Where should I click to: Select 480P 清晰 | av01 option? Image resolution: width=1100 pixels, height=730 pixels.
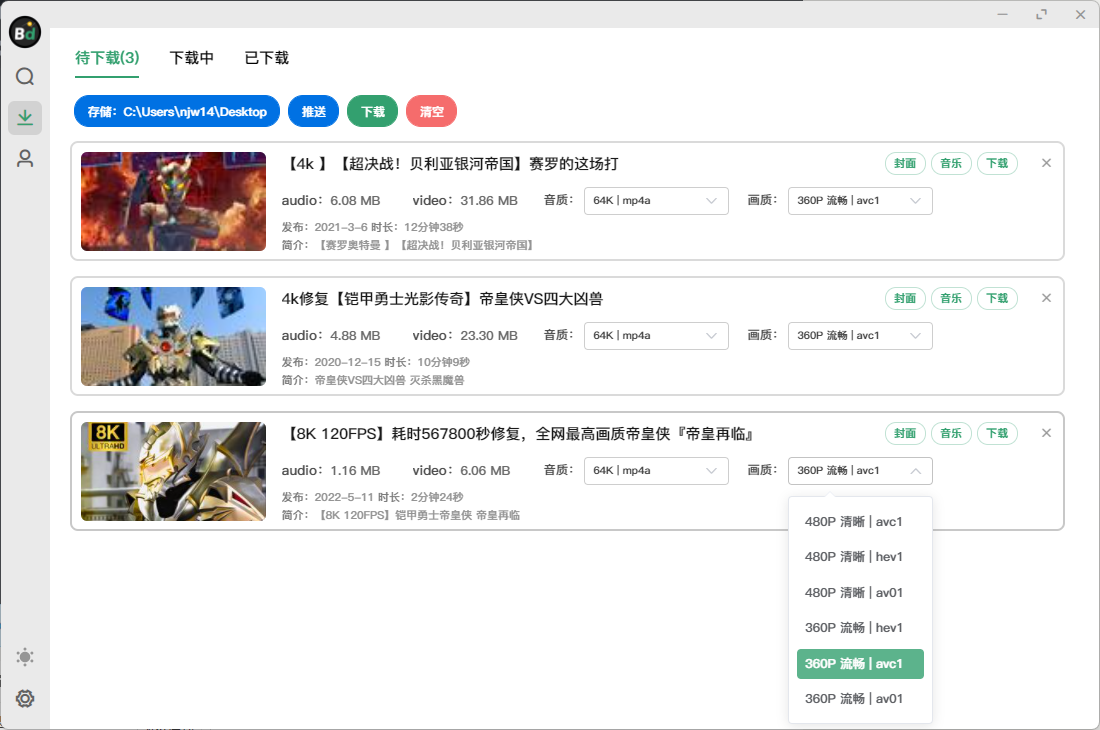[860, 593]
